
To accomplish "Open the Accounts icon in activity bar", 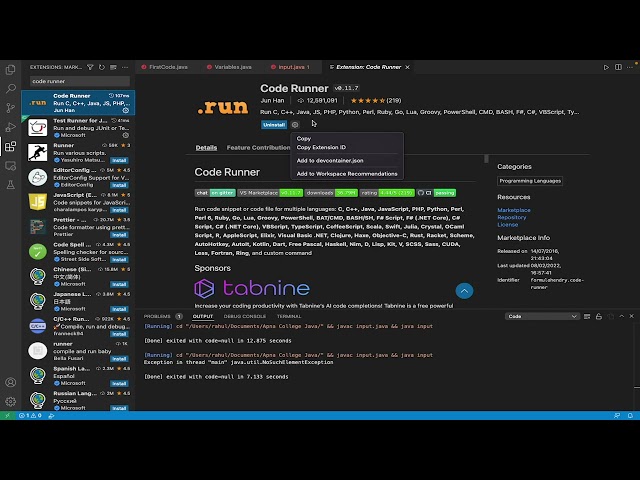I will [x=11, y=382].
